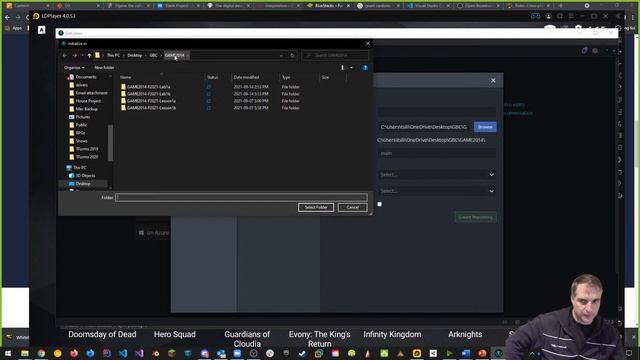Viewport: 640px width, 360px height.
Task: Open the first Select dropdown
Action: (x=437, y=175)
